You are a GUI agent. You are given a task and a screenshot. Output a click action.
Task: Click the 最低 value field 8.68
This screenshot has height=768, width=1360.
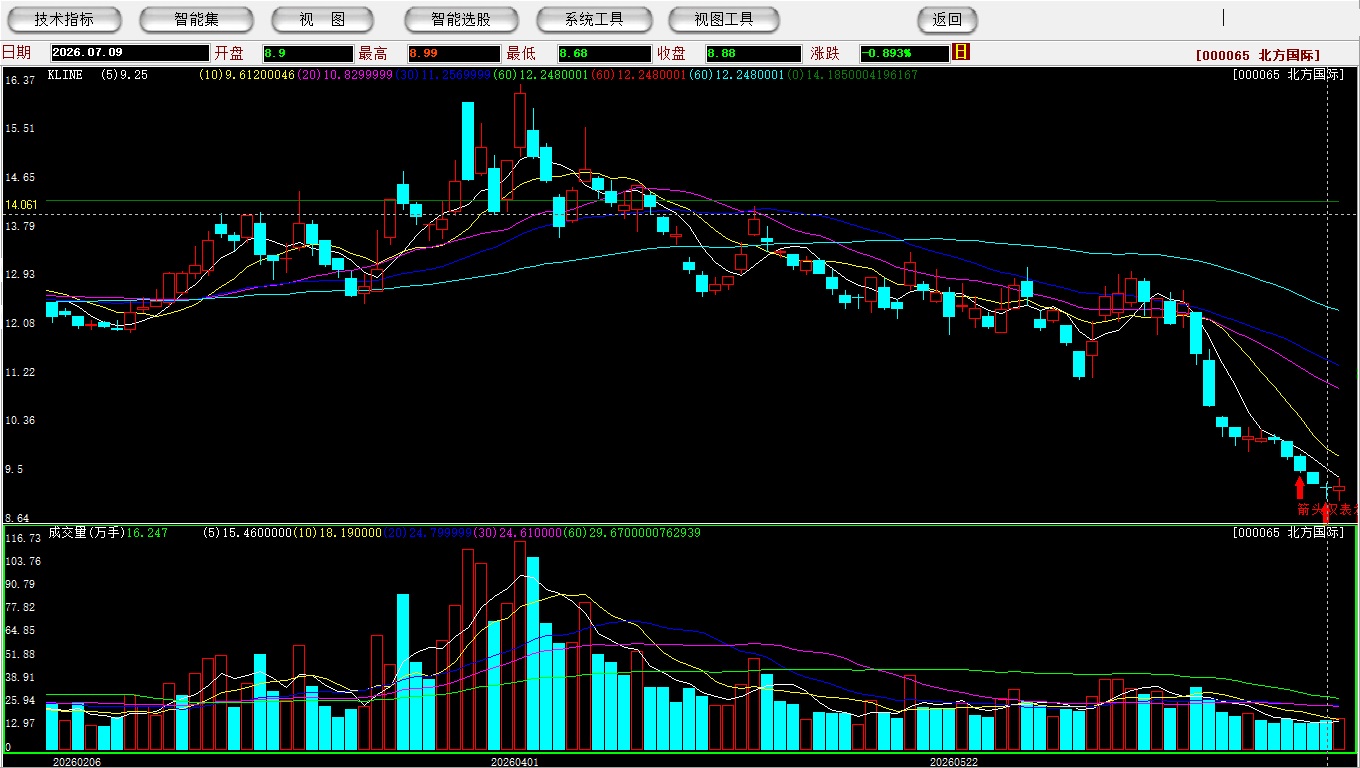click(605, 53)
